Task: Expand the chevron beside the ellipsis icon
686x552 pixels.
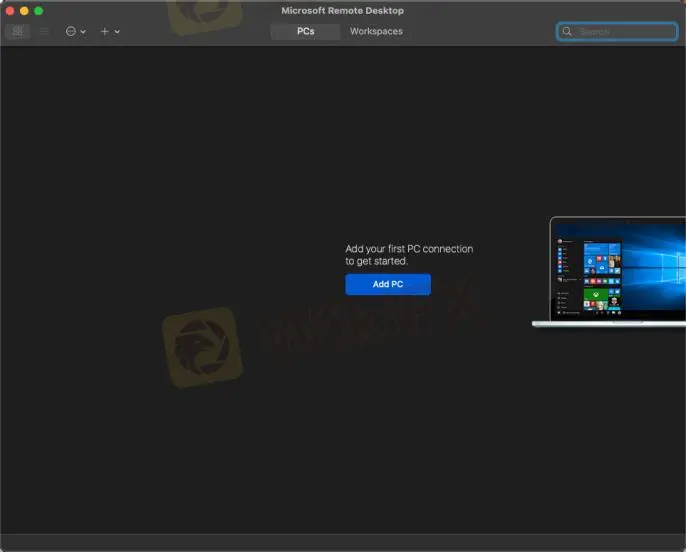Action: [x=83, y=32]
